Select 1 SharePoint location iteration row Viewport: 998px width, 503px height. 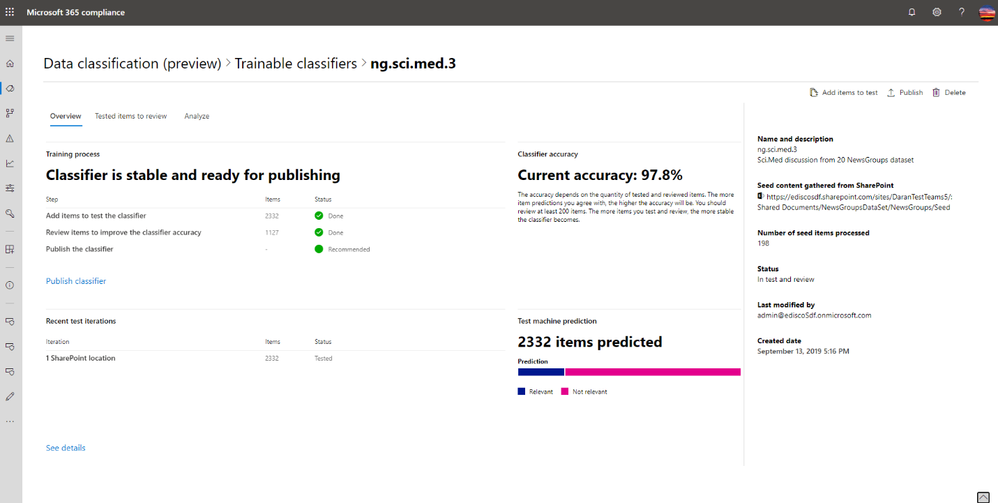point(275,358)
